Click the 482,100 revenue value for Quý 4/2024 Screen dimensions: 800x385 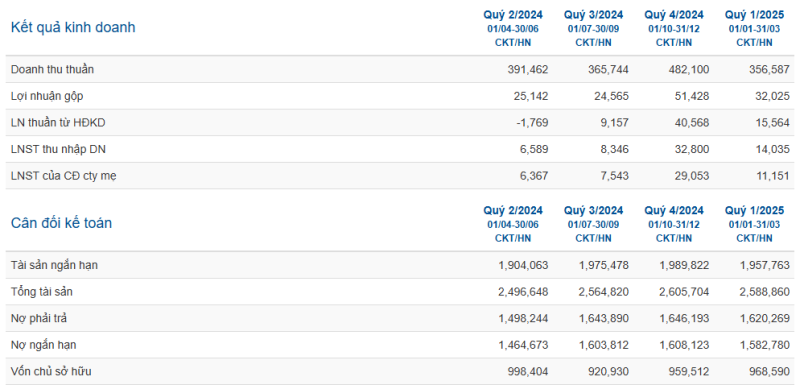click(688, 69)
